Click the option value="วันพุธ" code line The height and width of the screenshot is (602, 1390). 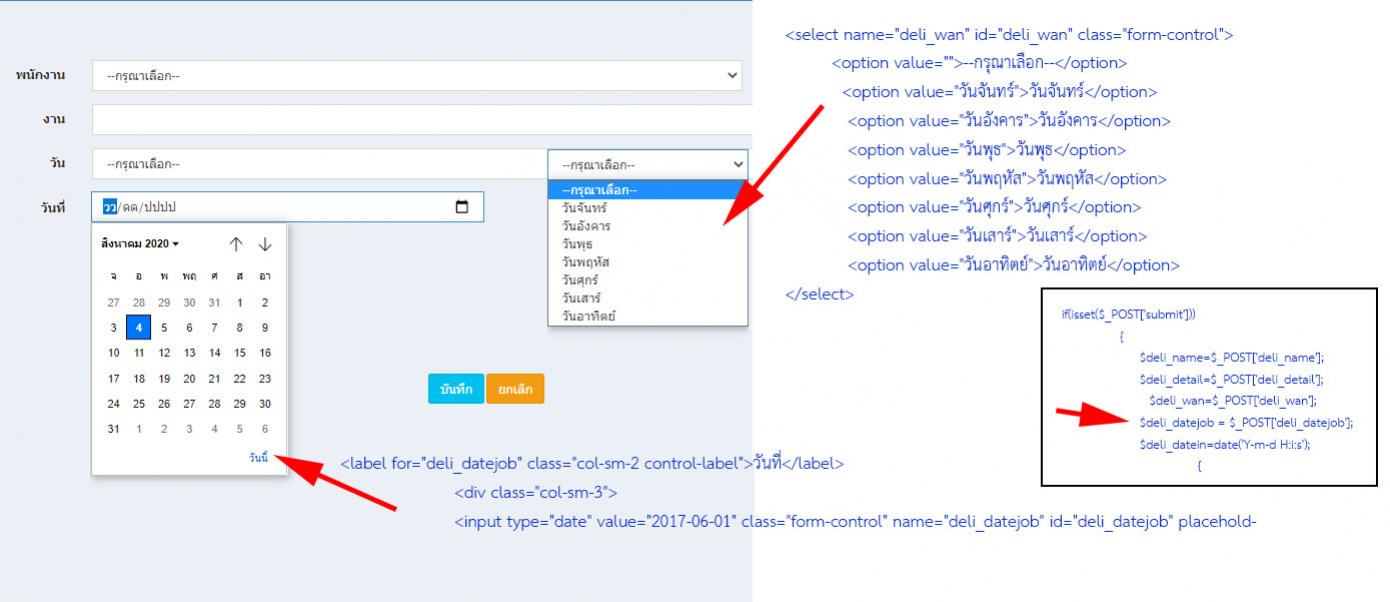987,150
